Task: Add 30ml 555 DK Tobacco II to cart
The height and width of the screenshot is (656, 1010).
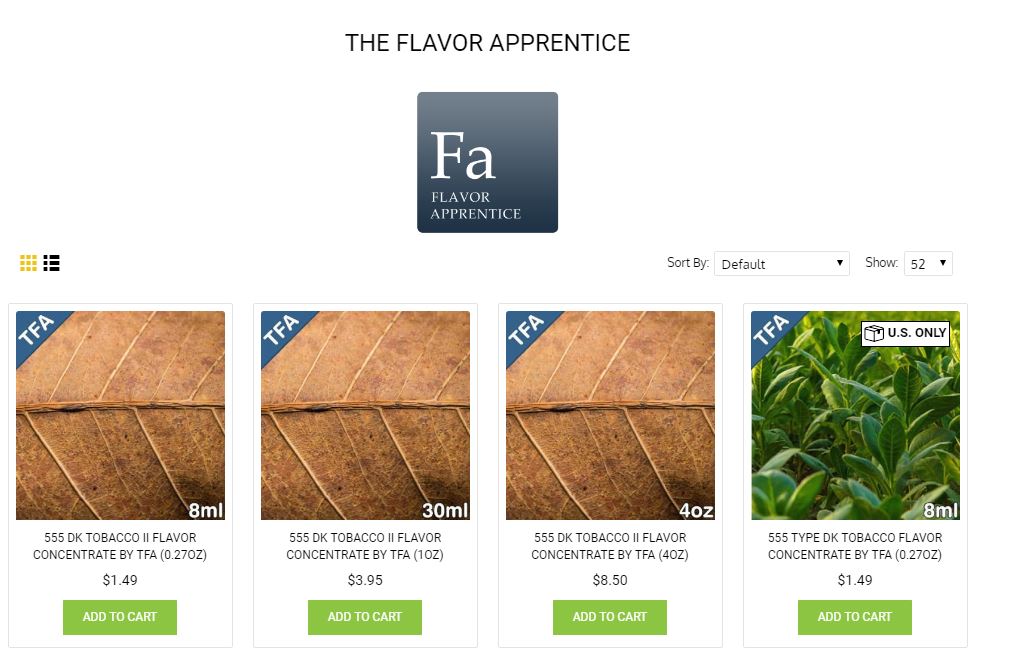Action: coord(365,617)
